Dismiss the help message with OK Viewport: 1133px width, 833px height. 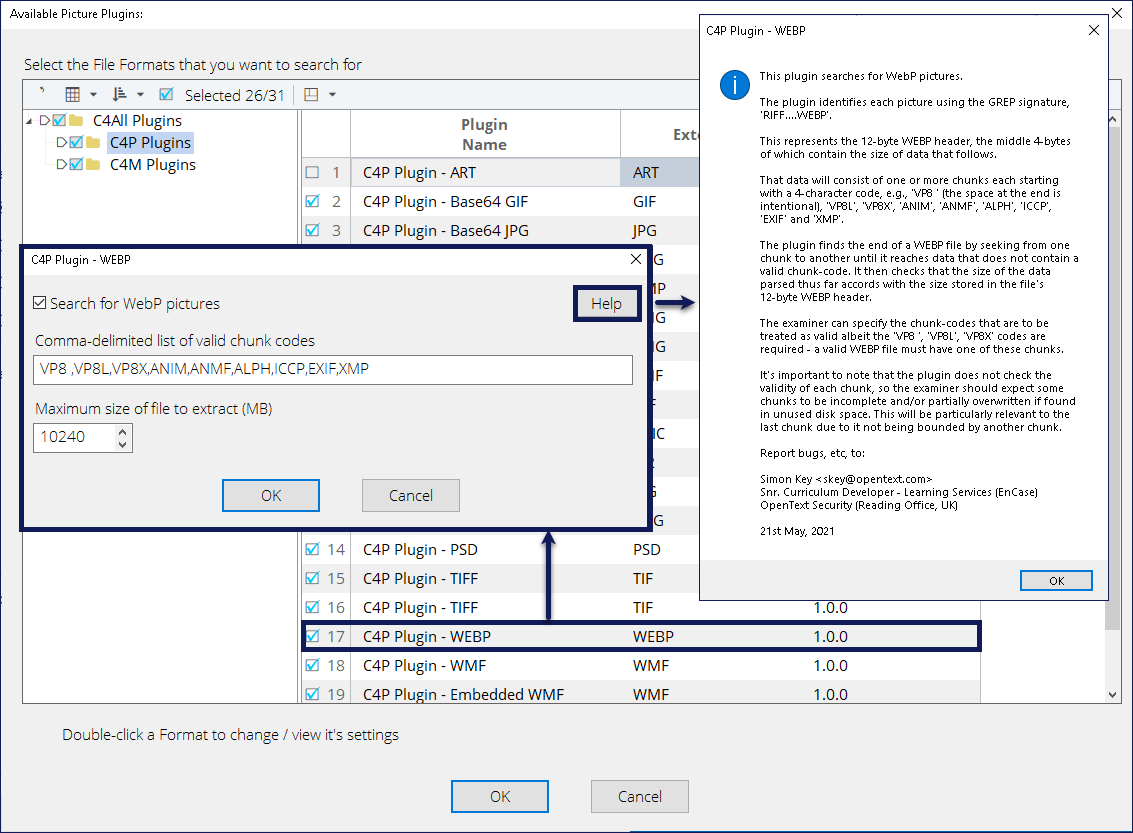pyautogui.click(x=1056, y=580)
